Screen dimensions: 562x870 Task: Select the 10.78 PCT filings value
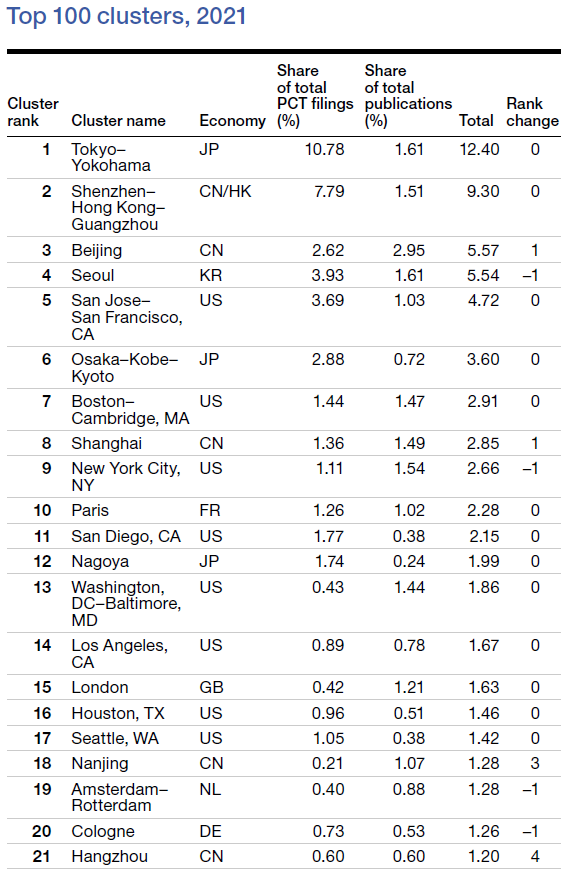pyautogui.click(x=325, y=149)
